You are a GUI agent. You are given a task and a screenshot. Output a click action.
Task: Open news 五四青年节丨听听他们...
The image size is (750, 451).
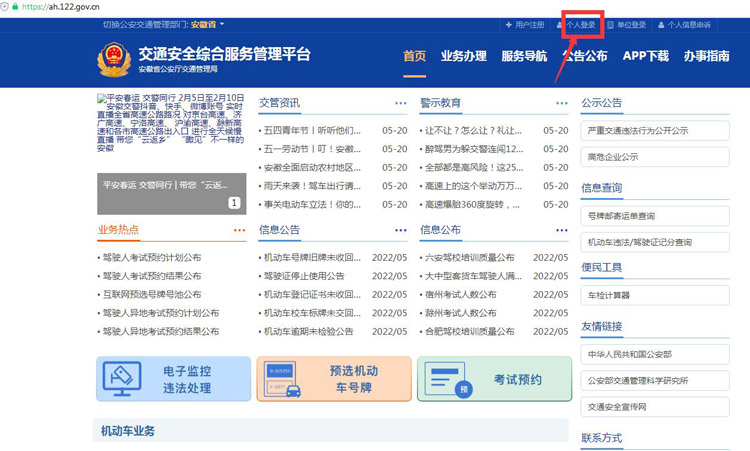click(x=312, y=131)
